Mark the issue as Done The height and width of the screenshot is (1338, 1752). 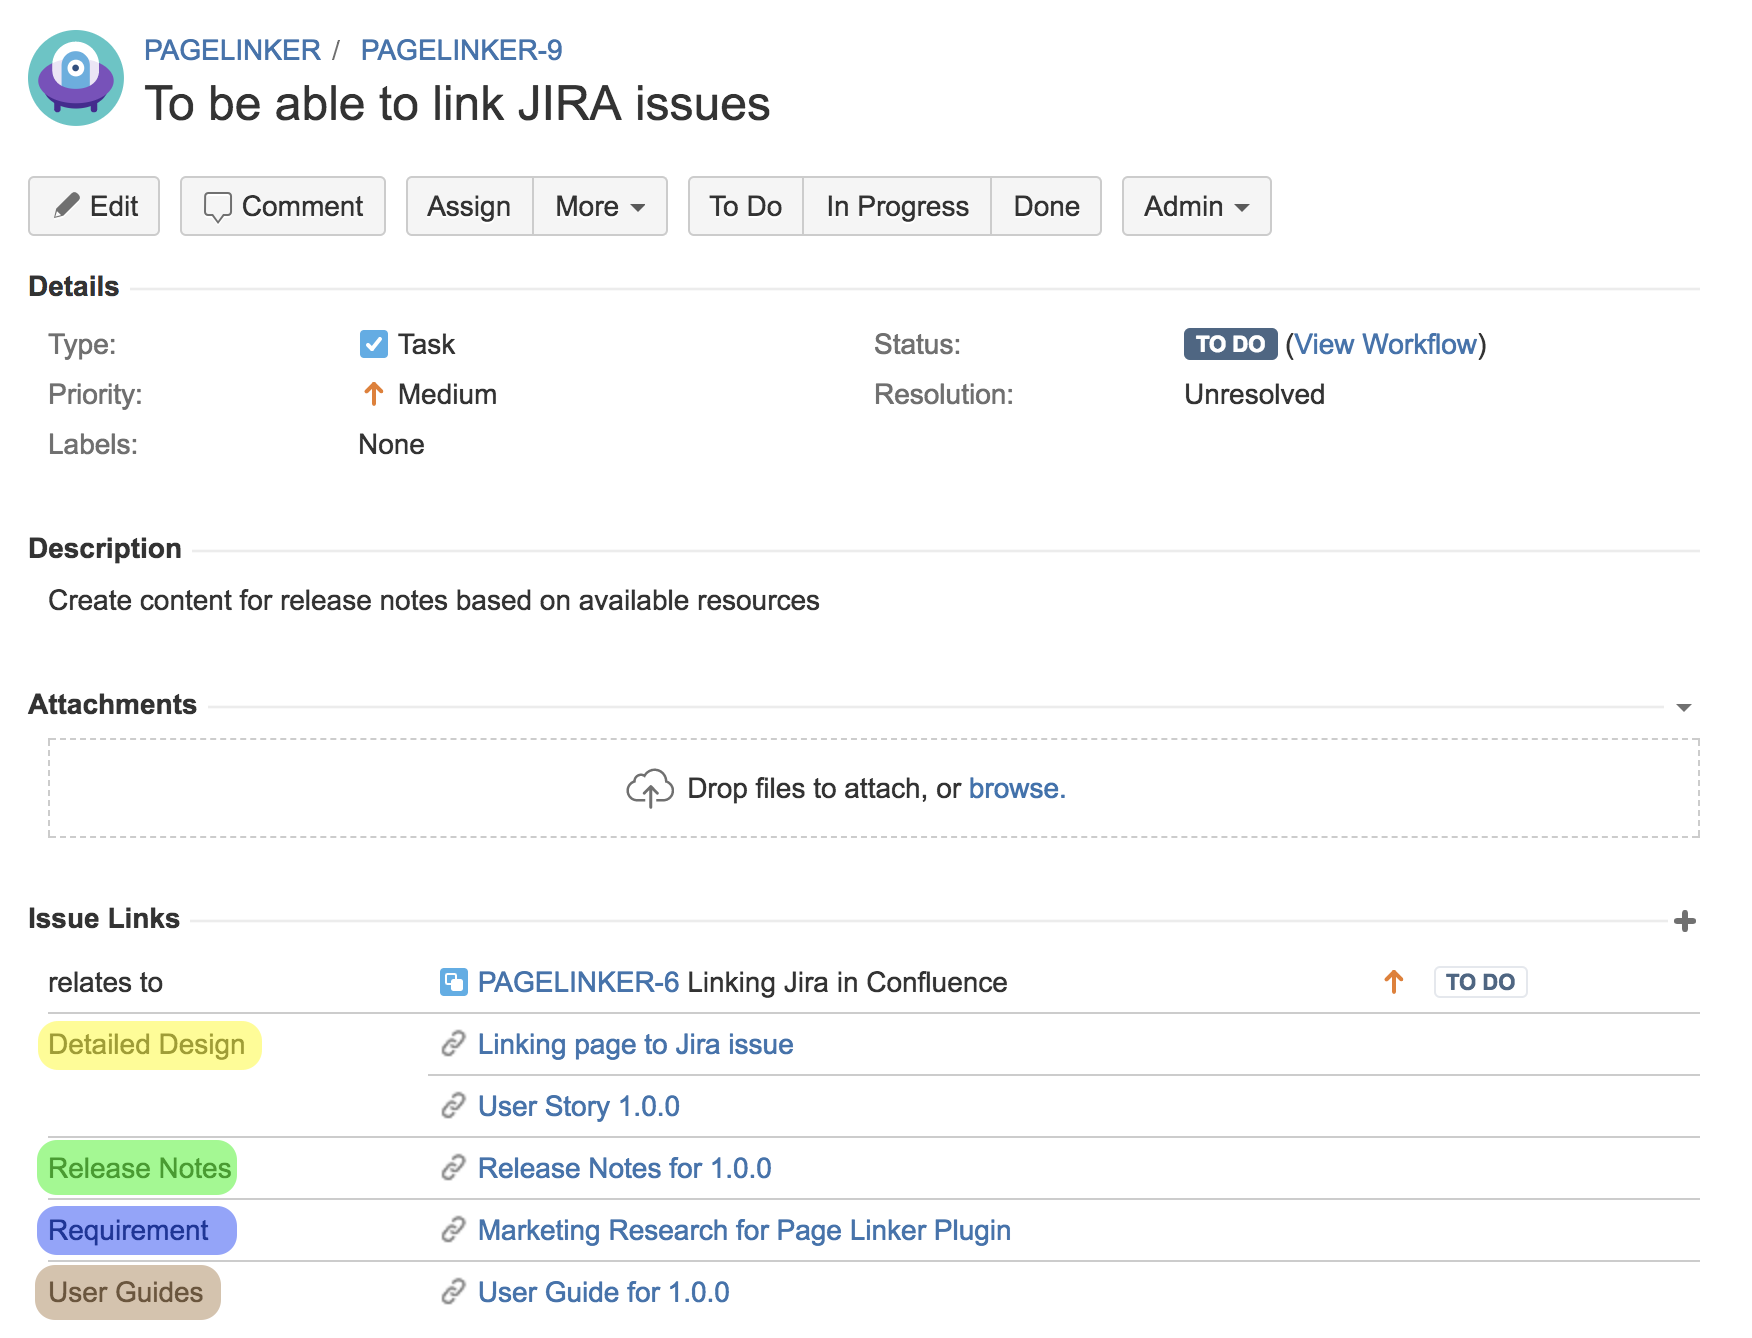point(1046,206)
